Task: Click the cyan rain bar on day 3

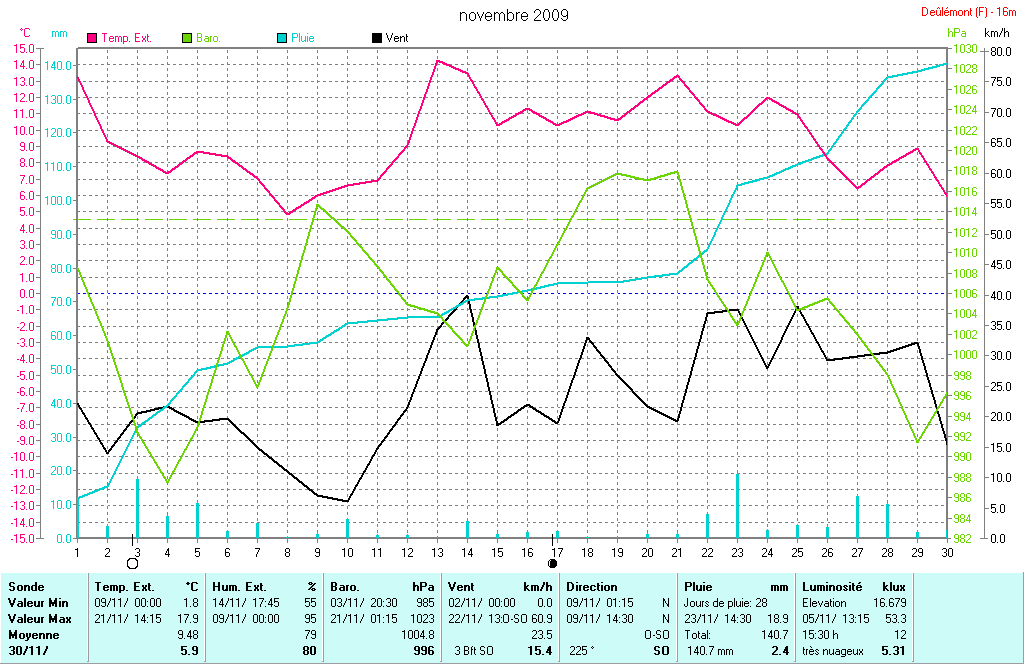Action: click(137, 508)
